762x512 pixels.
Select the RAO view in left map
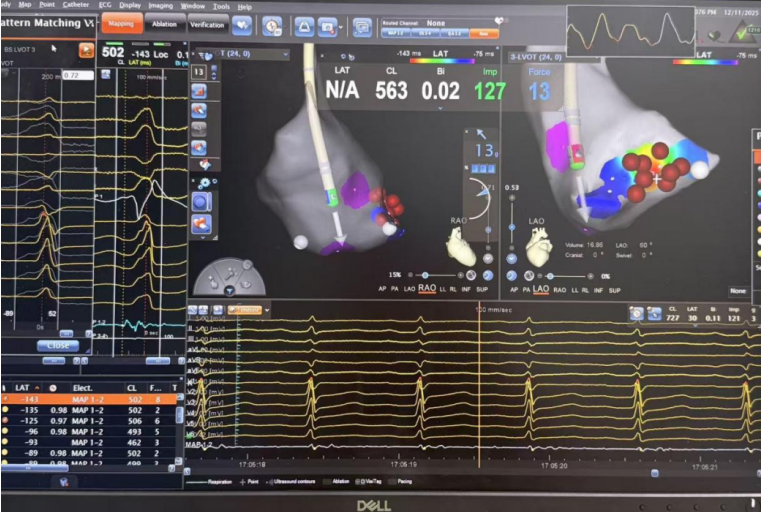[427, 288]
